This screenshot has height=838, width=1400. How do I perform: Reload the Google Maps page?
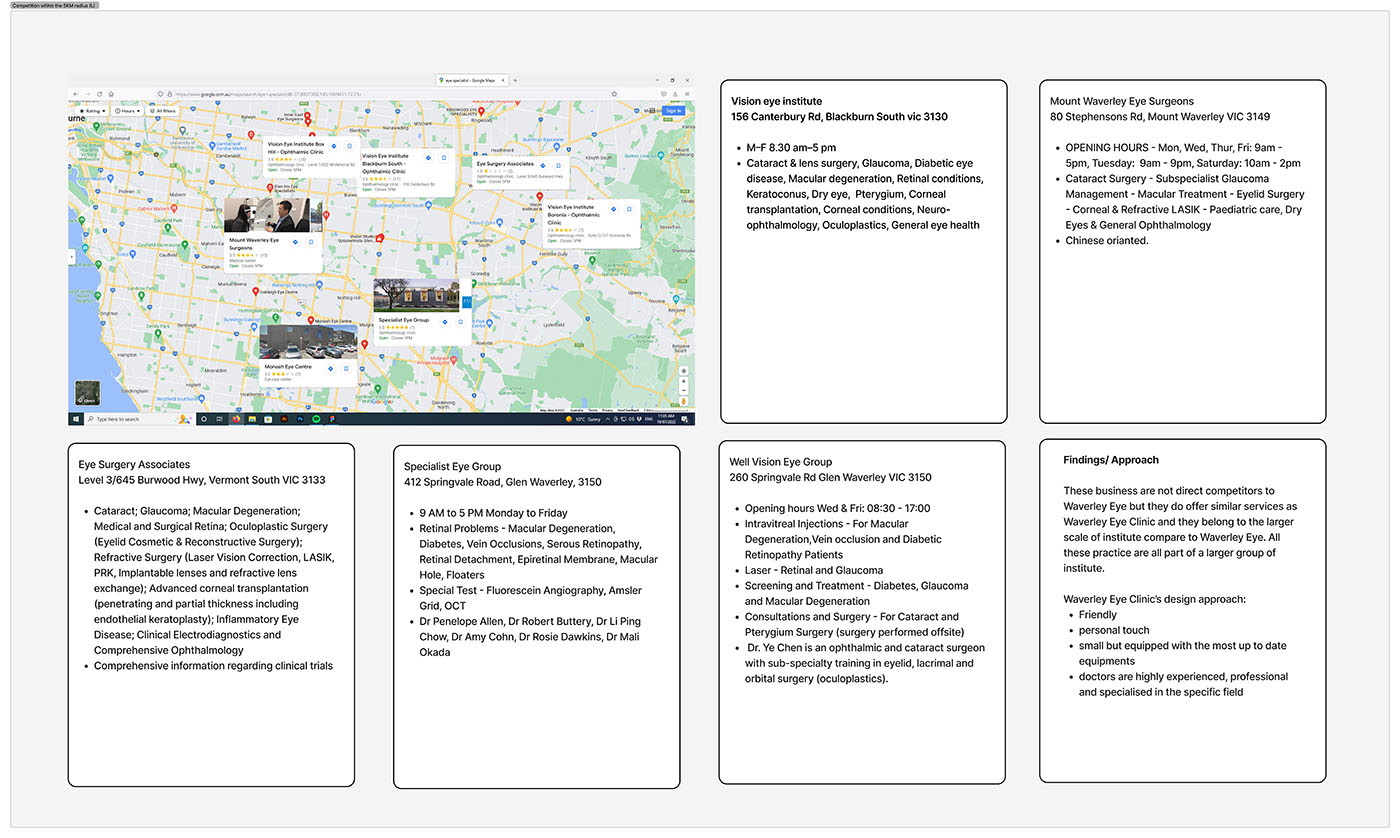coord(99,94)
